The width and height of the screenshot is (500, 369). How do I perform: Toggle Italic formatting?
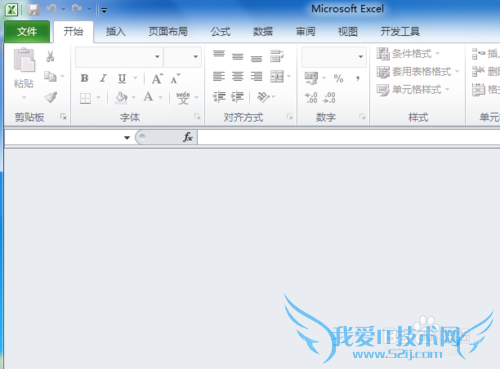click(x=103, y=78)
